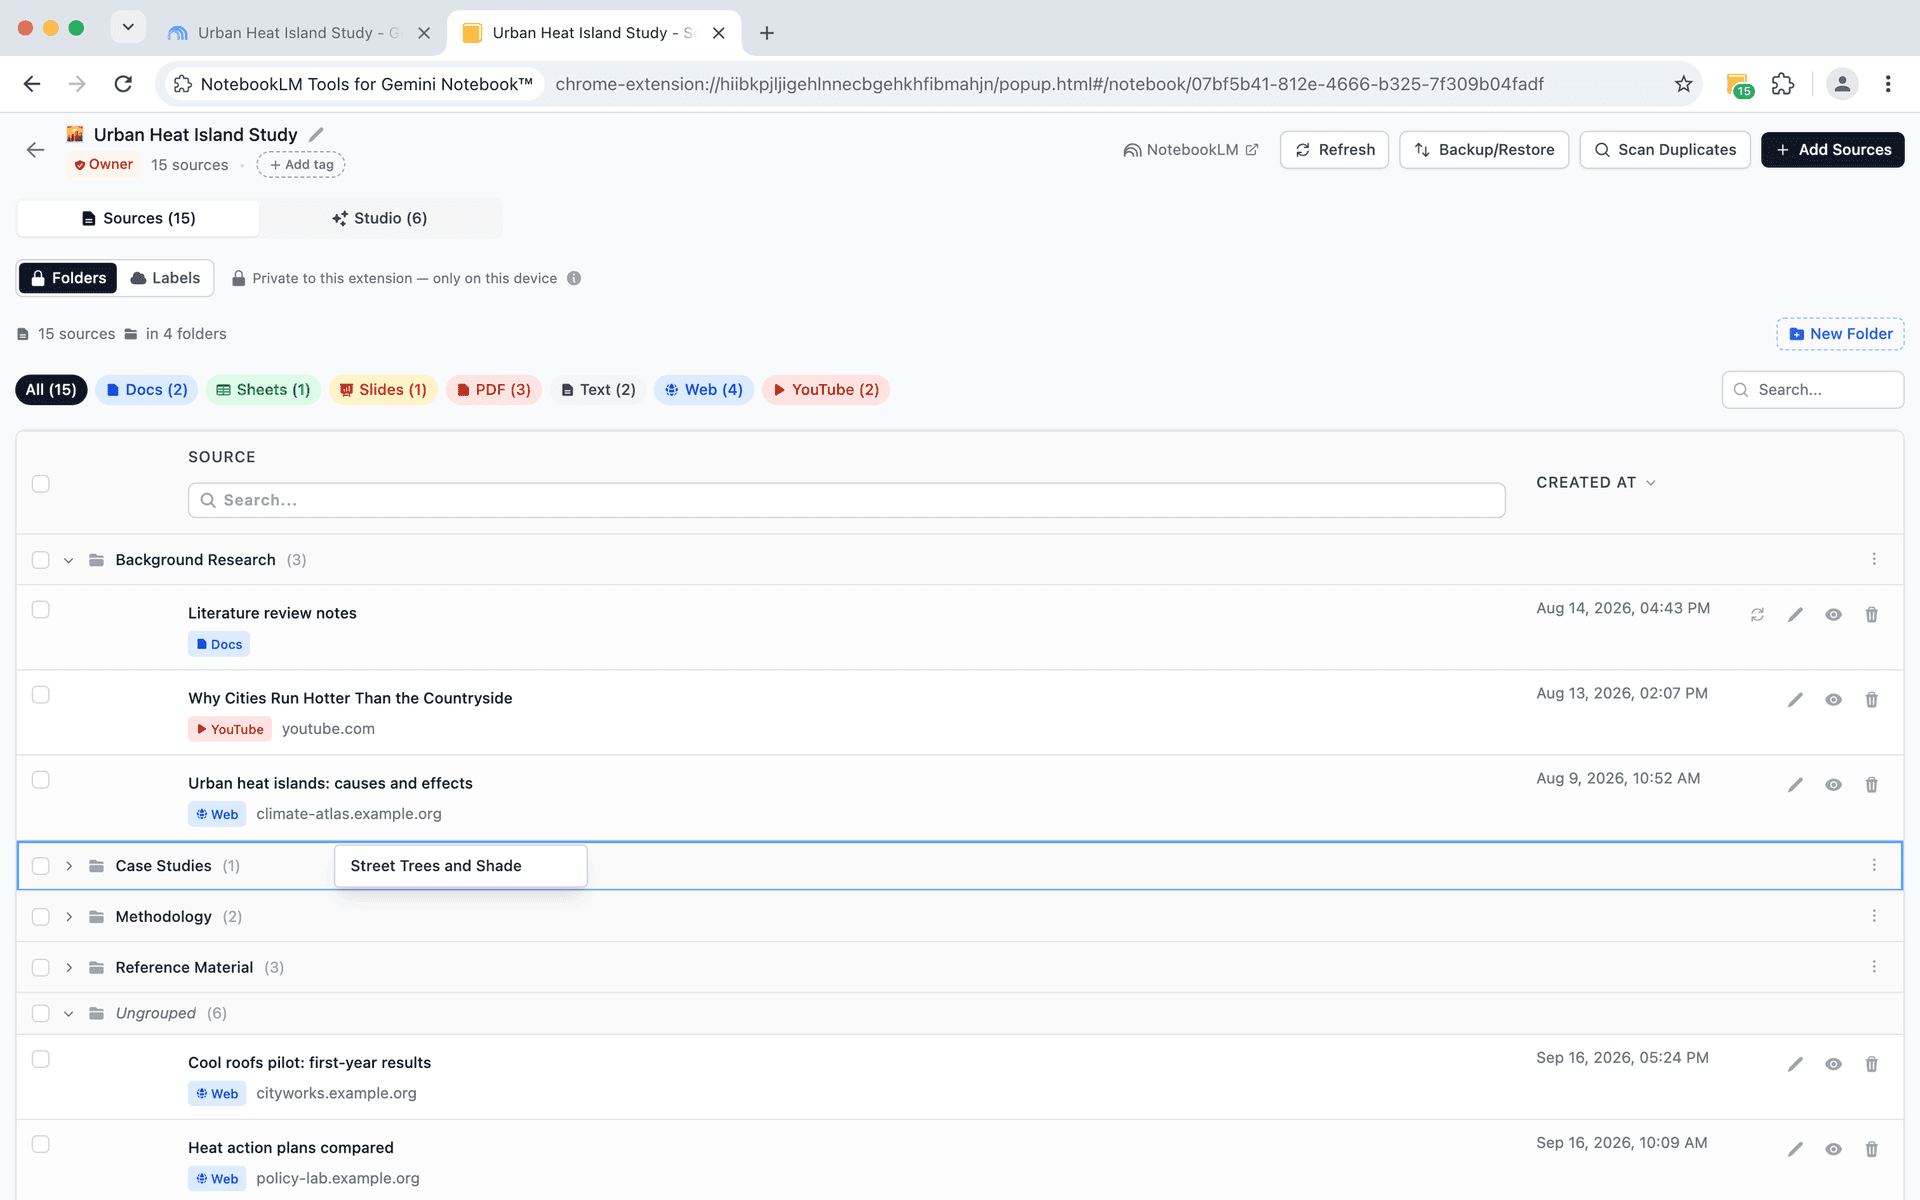Click the Add Sources button
Viewport: 1920px width, 1200px height.
tap(1832, 150)
